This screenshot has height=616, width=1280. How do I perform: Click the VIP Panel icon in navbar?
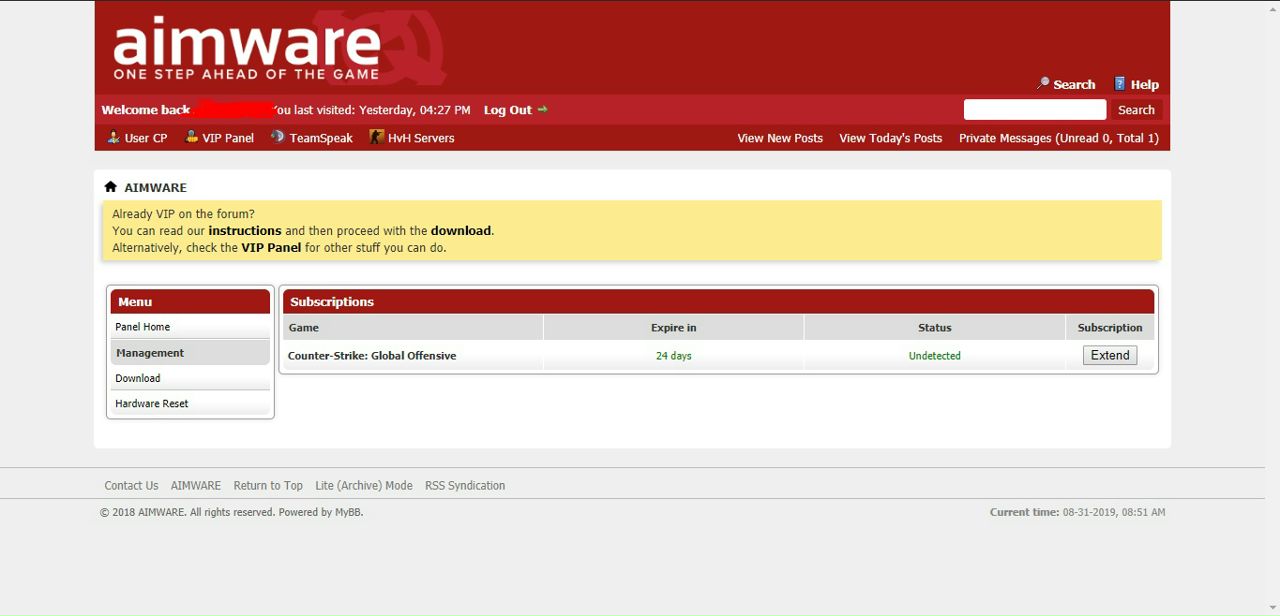[x=192, y=137]
